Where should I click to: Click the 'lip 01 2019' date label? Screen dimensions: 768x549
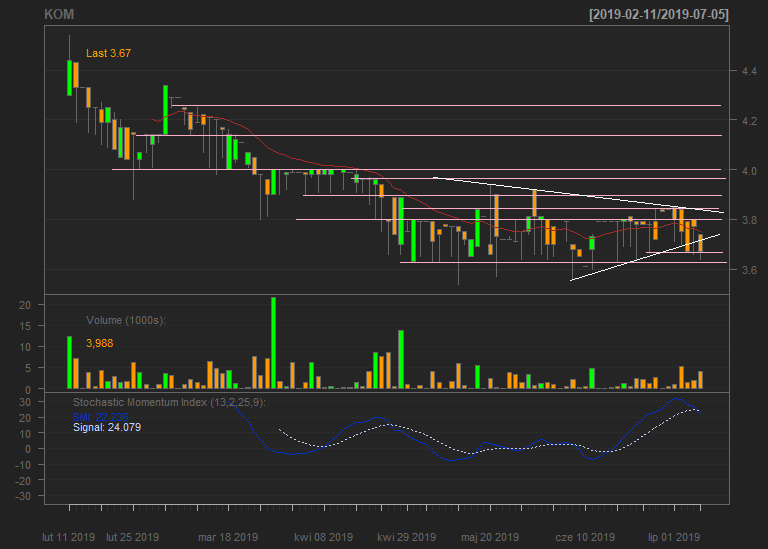click(674, 537)
